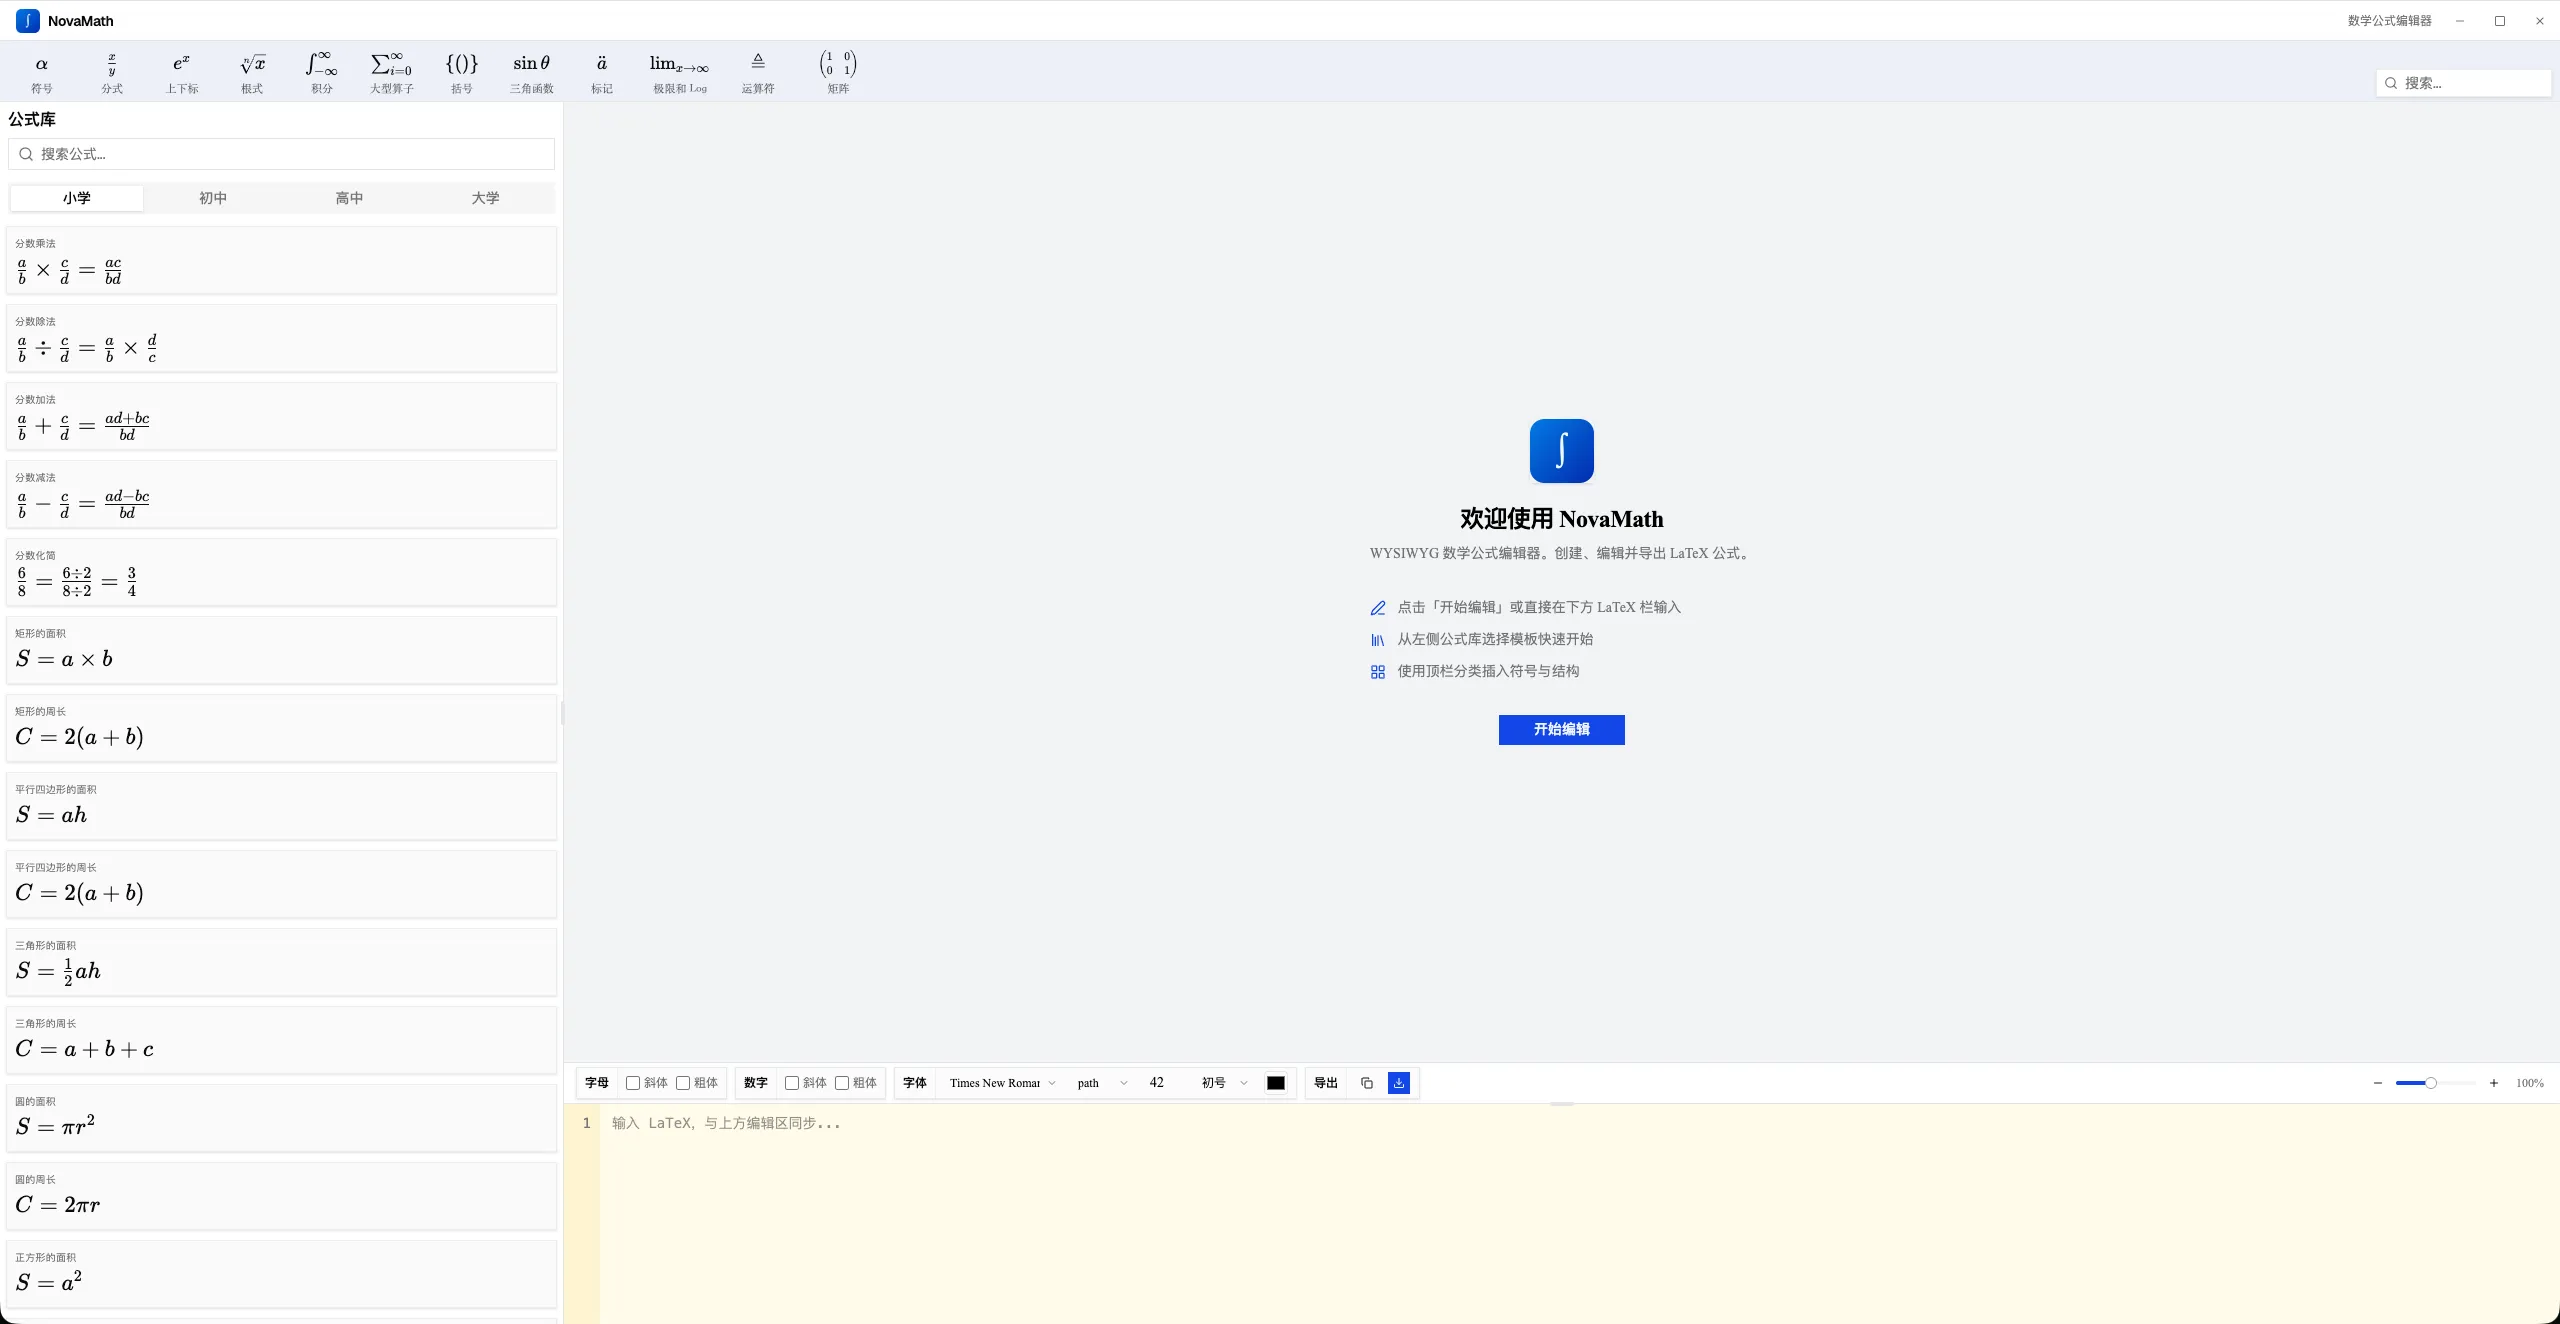Toggle 粗体 bold for 数字 numbers
2560x1324 pixels.
(842, 1083)
